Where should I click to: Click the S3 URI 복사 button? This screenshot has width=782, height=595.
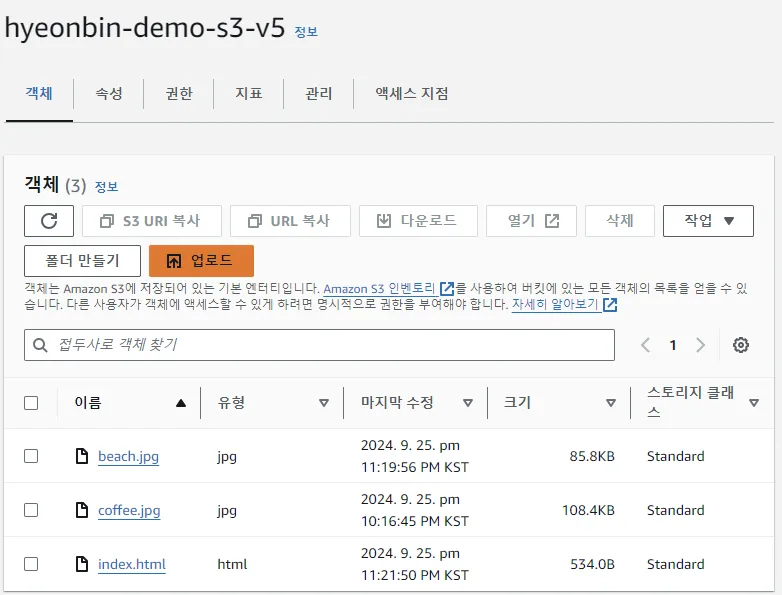pos(152,220)
